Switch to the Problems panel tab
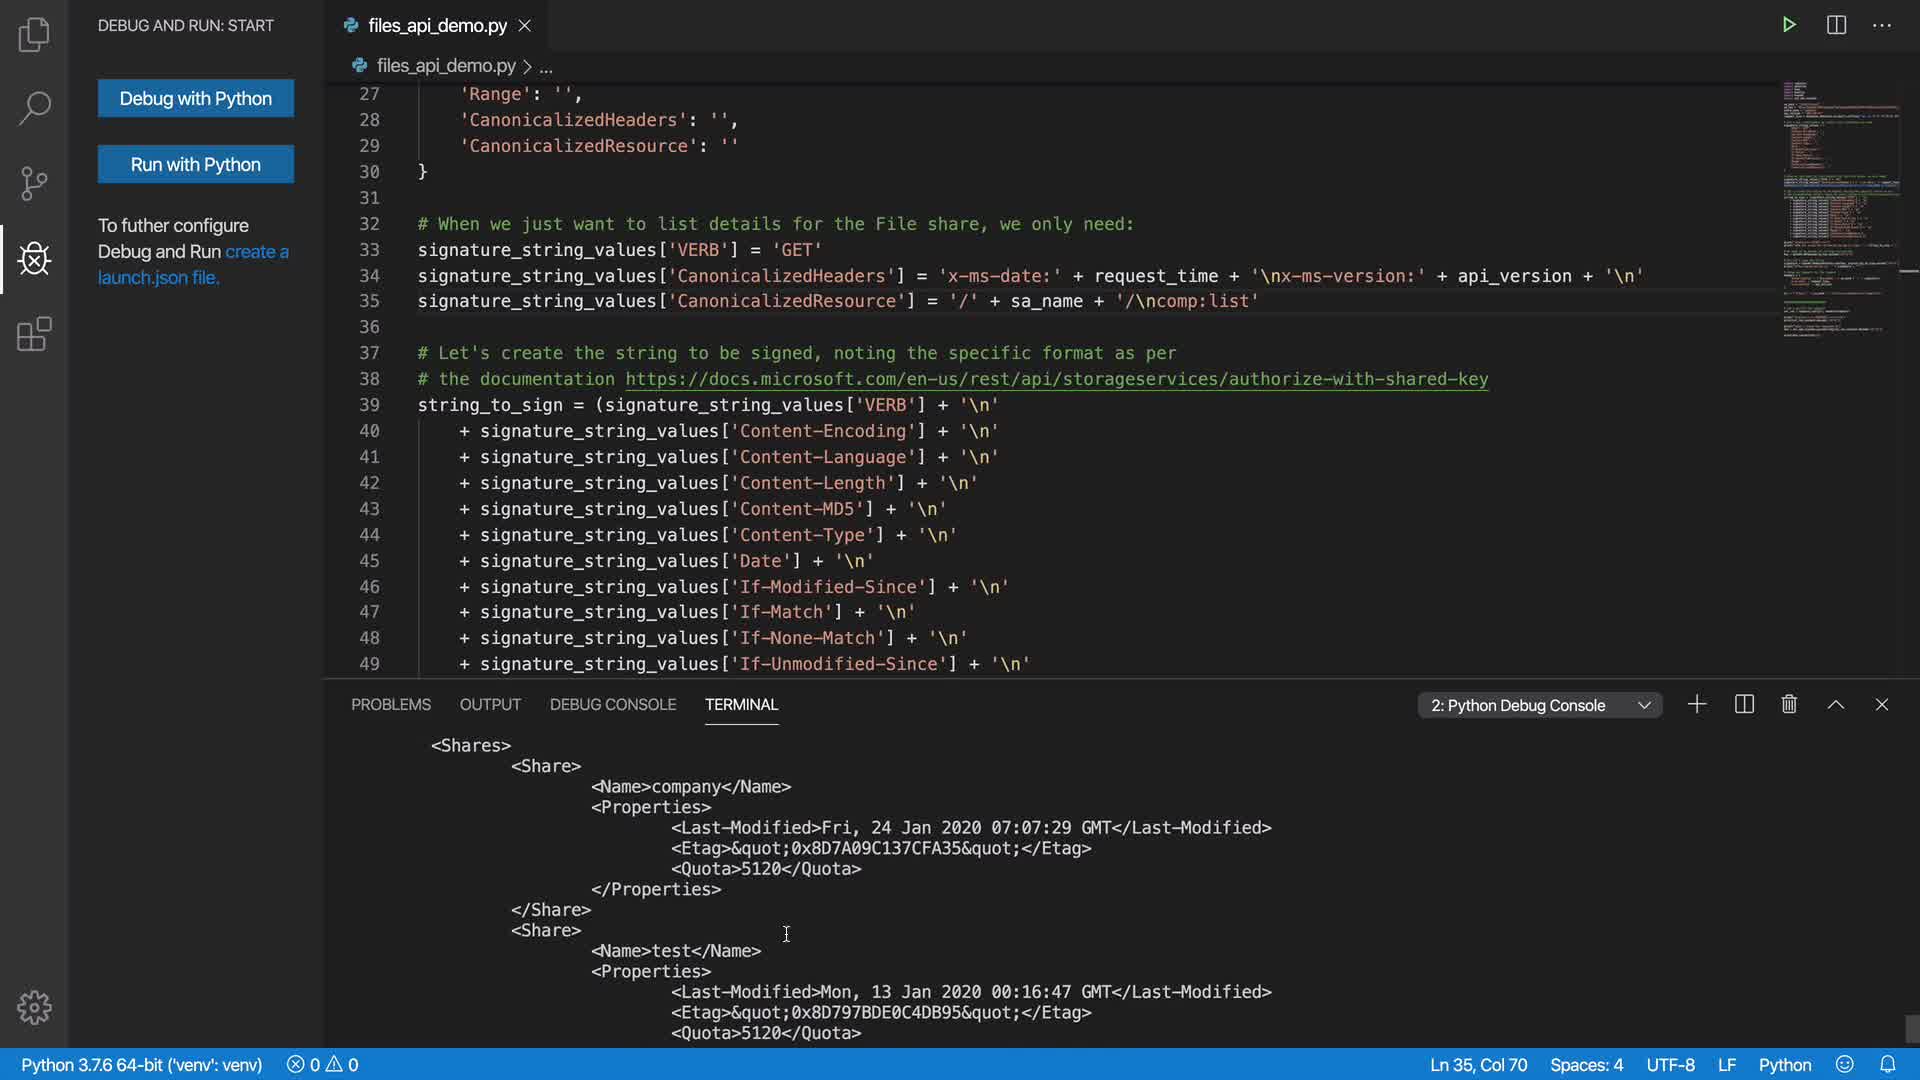The height and width of the screenshot is (1080, 1920). 391,705
